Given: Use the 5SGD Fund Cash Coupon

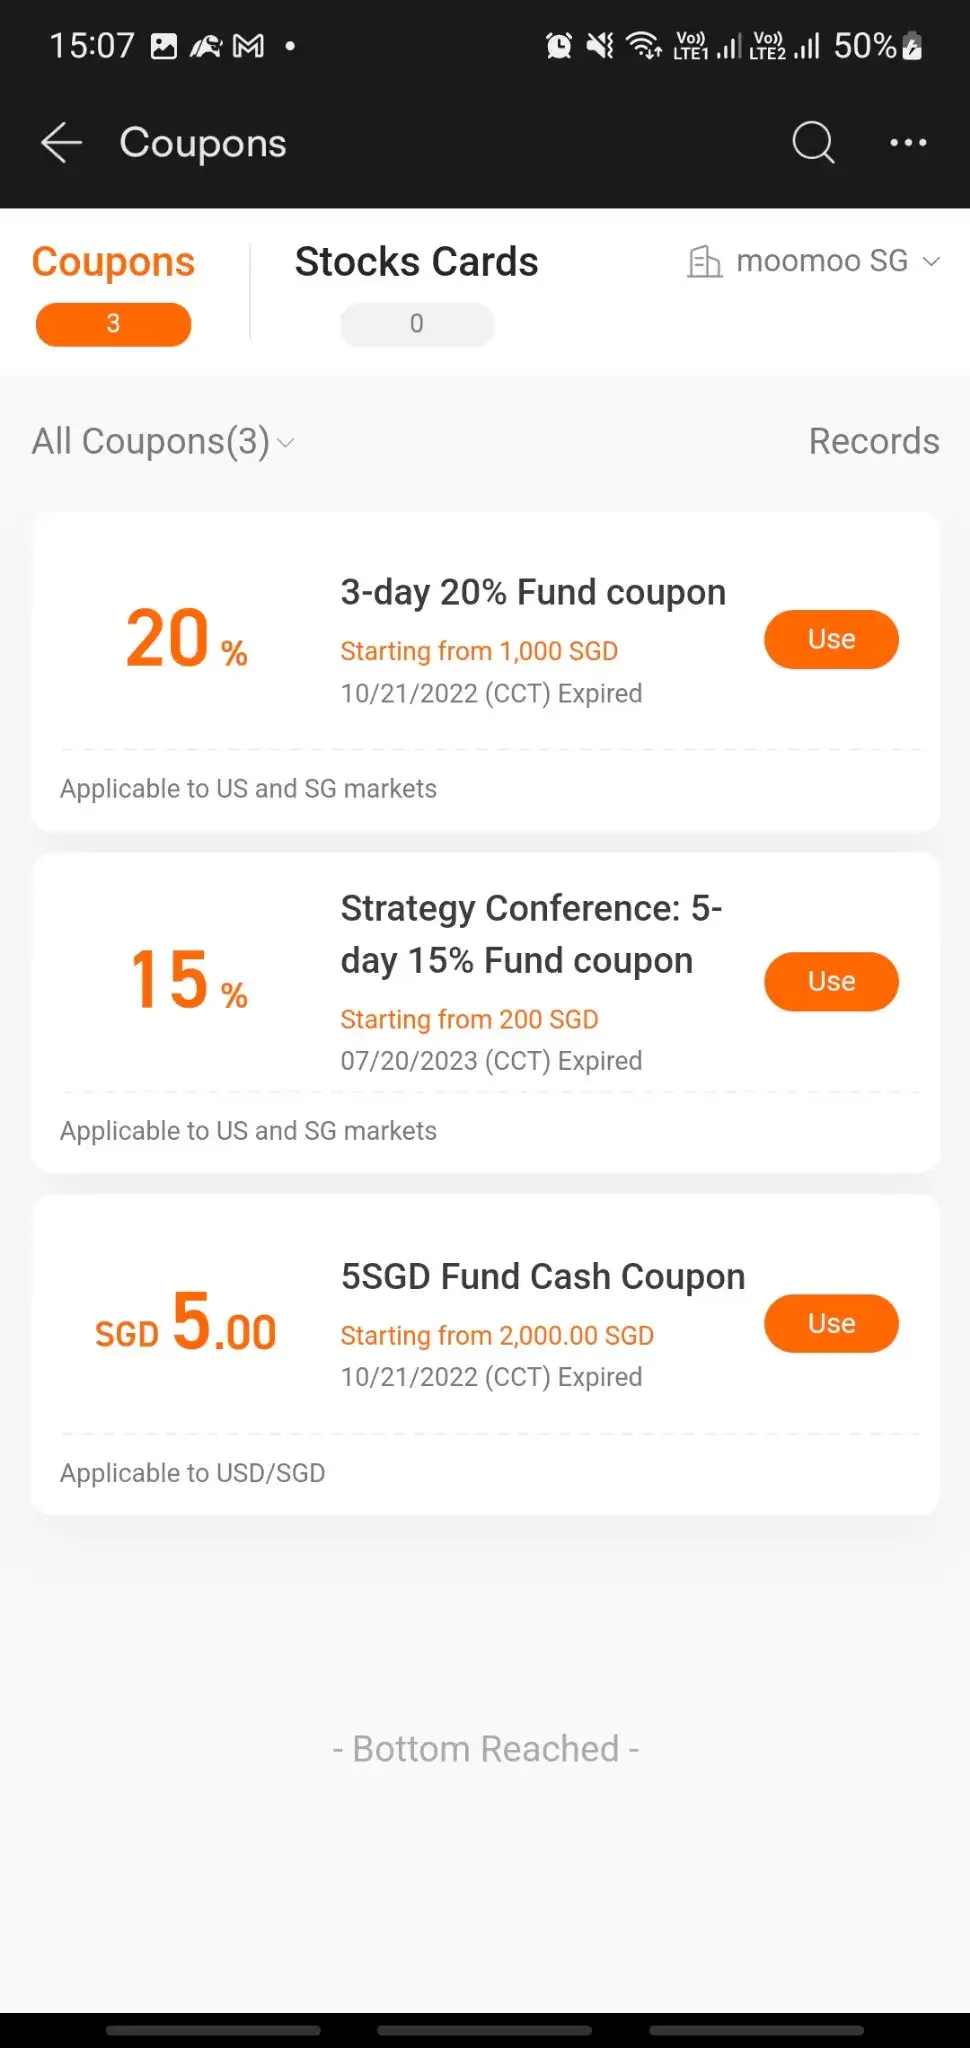Looking at the screenshot, I should click(x=831, y=1323).
